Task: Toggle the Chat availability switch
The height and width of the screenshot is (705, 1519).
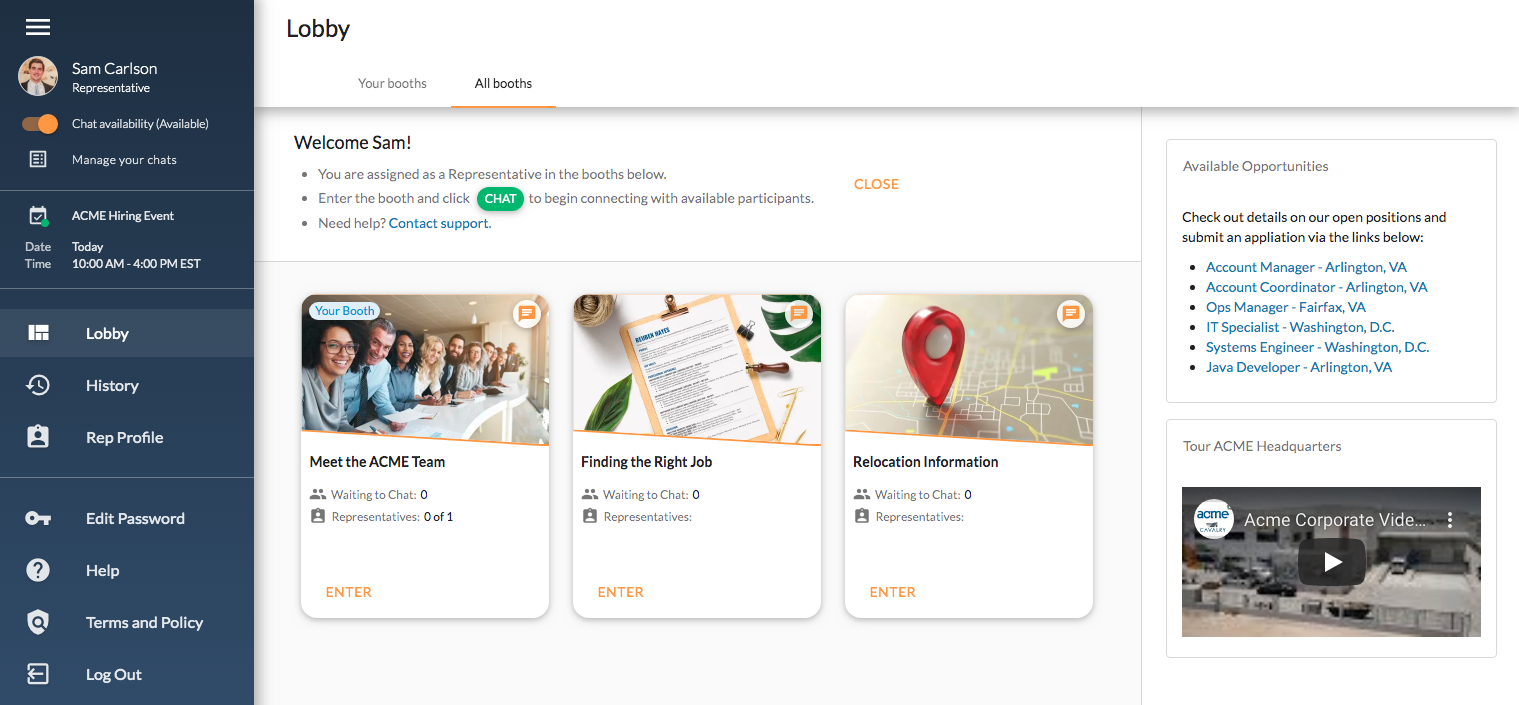Action: [40, 124]
